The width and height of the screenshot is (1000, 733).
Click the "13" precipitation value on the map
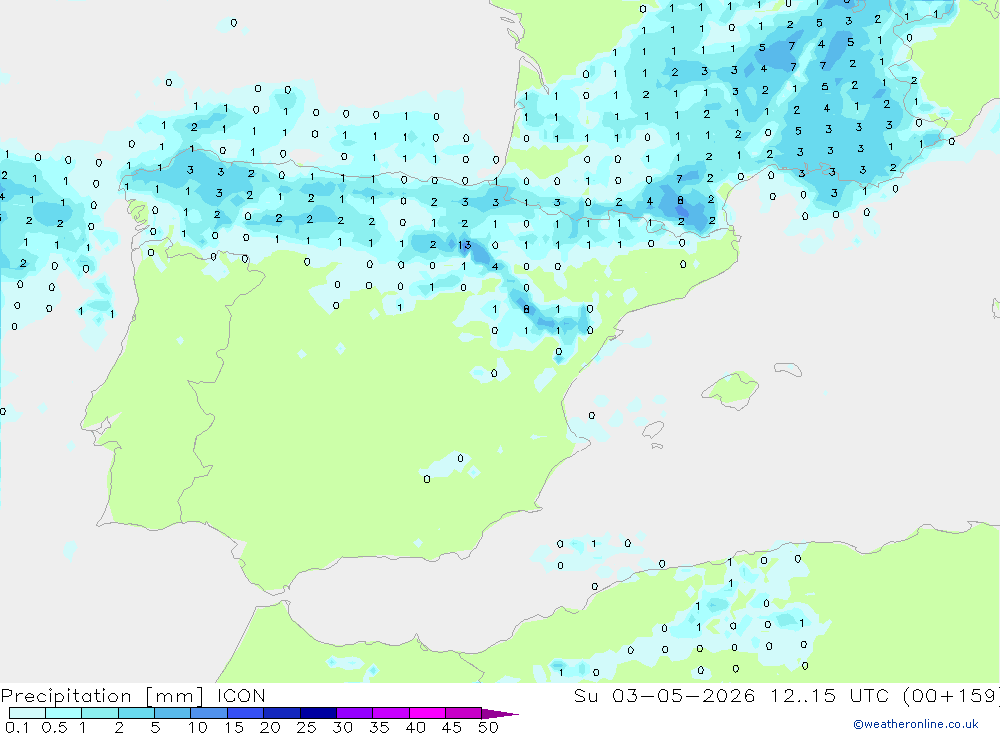[x=464, y=245]
